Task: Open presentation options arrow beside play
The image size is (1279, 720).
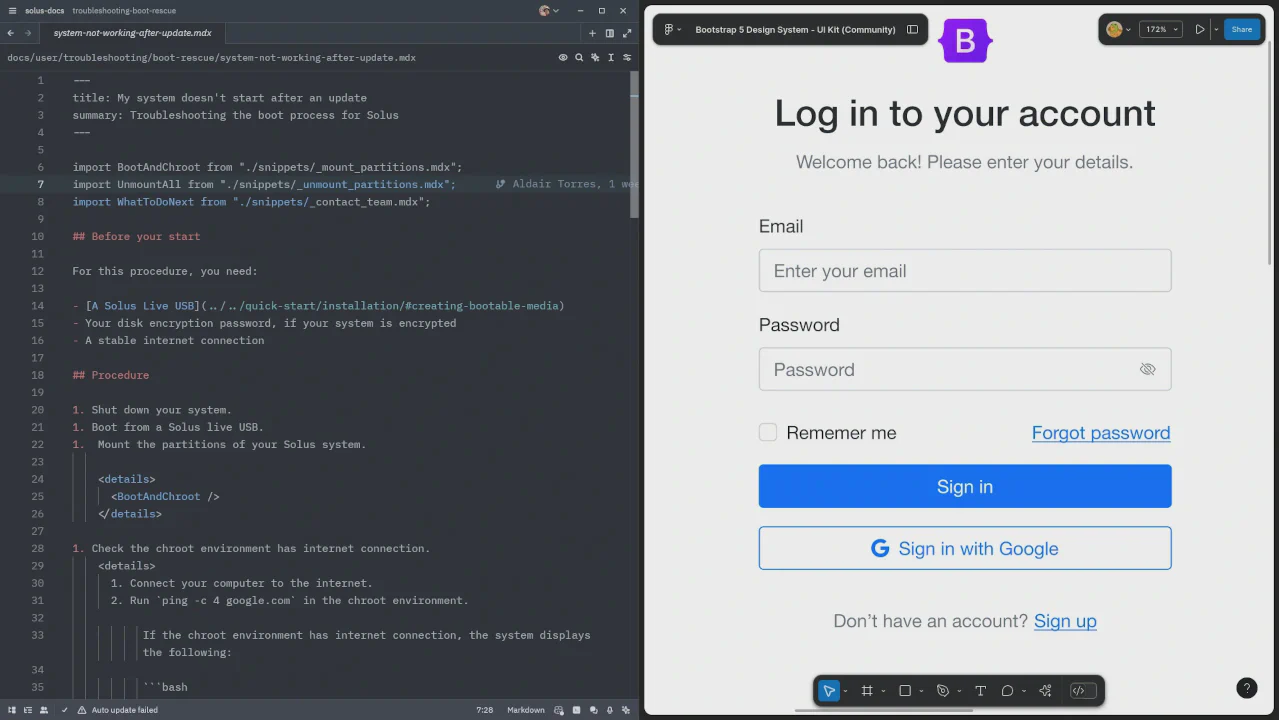Action: tap(1215, 29)
